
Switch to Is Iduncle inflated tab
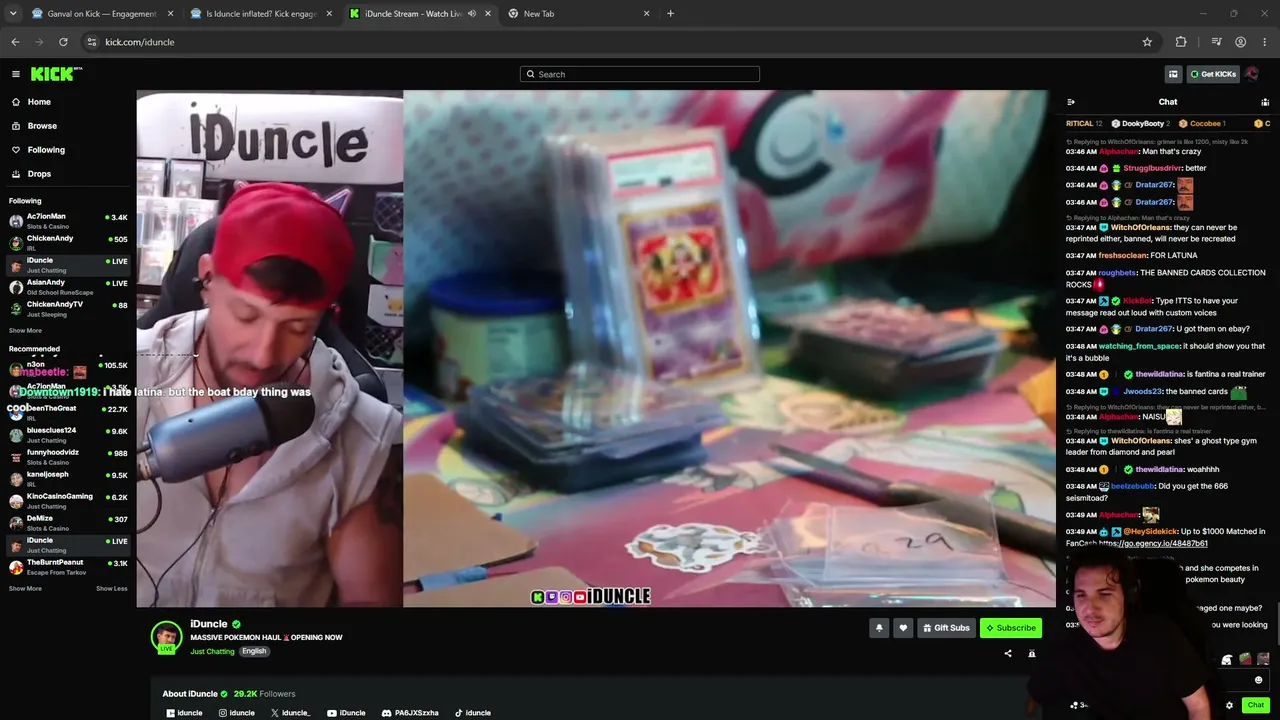263,14
